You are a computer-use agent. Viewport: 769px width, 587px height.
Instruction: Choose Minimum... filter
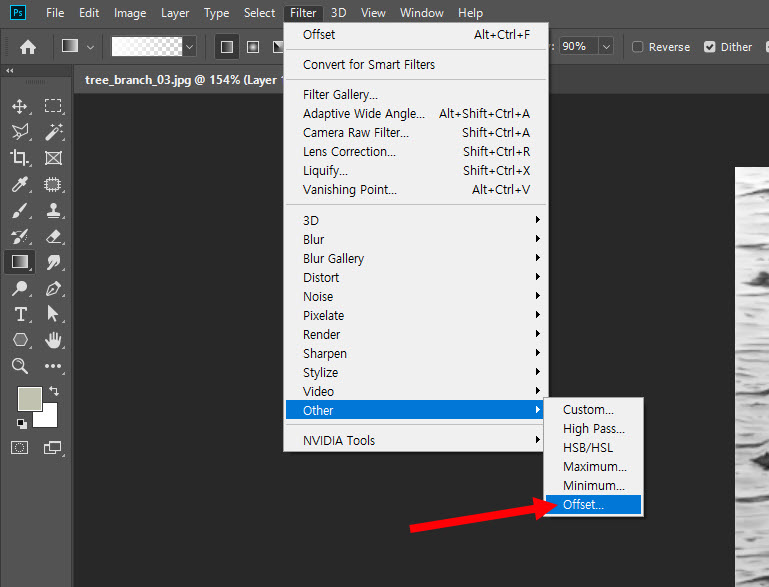593,485
